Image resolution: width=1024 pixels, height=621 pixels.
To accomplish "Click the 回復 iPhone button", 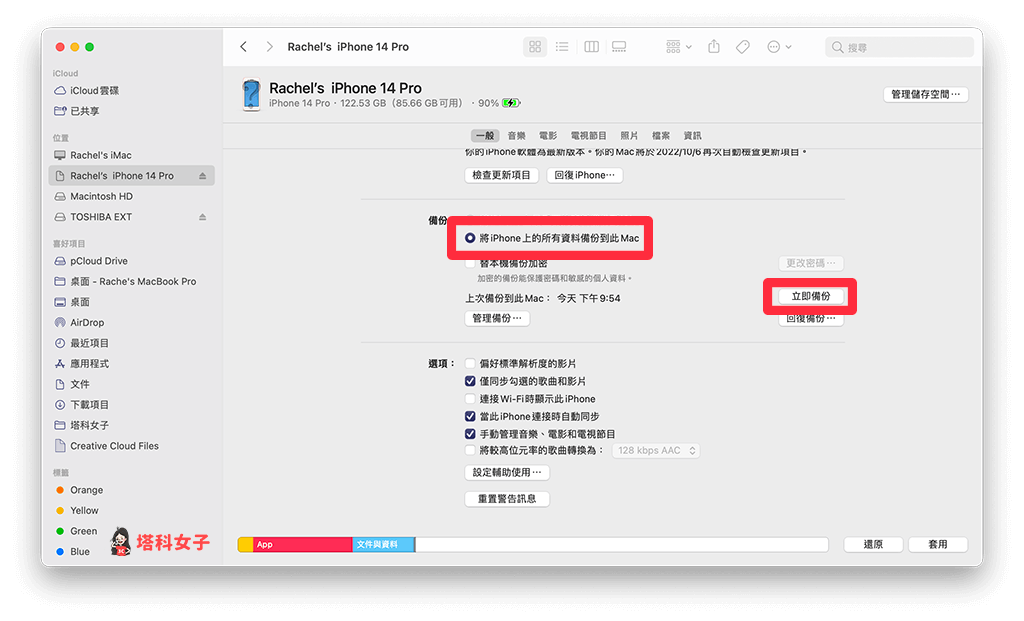I will click(584, 176).
